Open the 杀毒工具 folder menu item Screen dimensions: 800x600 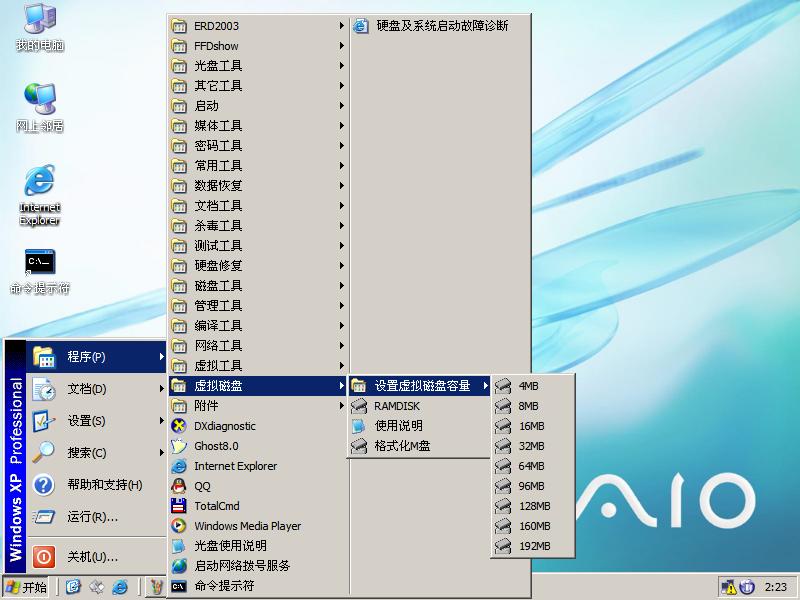[x=259, y=226]
